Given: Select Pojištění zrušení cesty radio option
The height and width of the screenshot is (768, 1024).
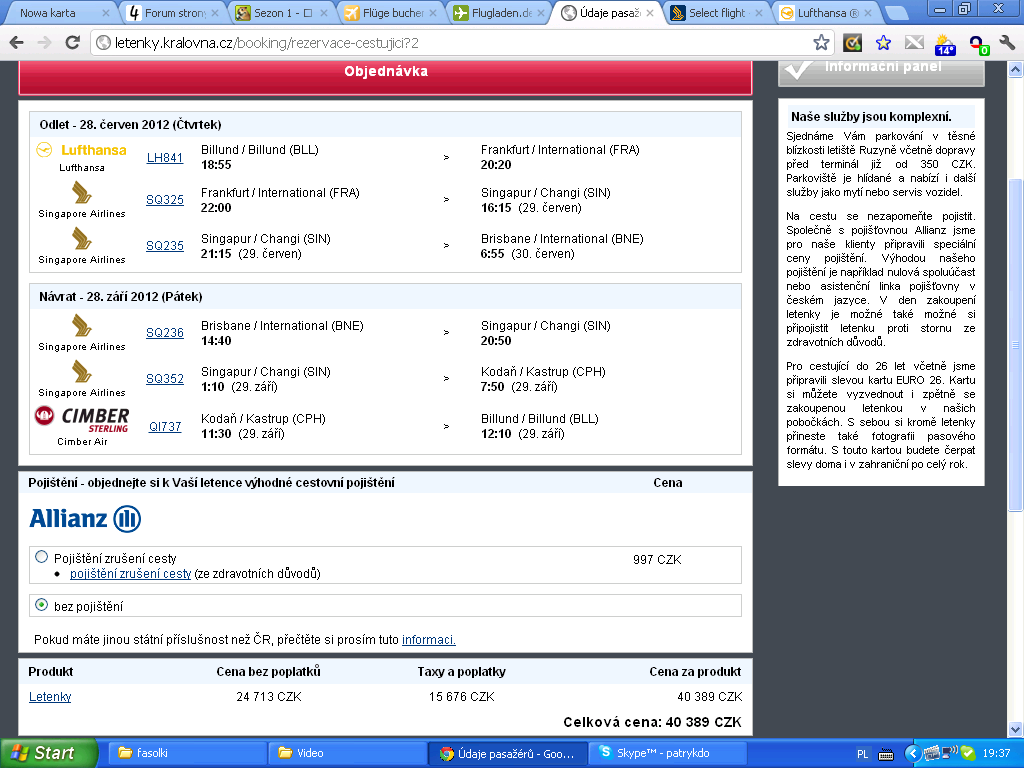Looking at the screenshot, I should pyautogui.click(x=42, y=557).
